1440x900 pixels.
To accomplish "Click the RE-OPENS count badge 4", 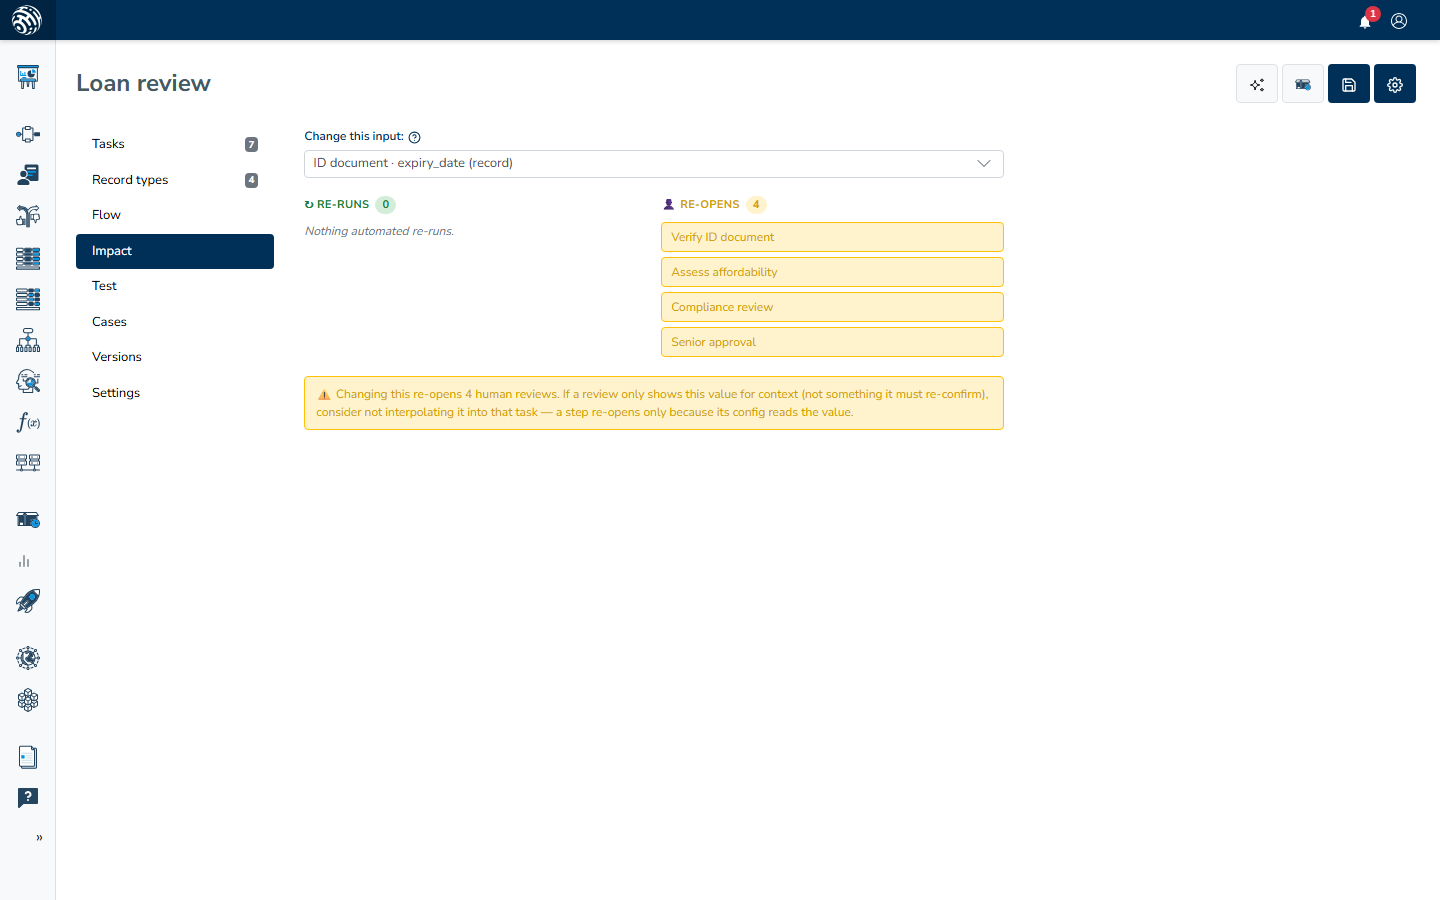I will [x=756, y=204].
